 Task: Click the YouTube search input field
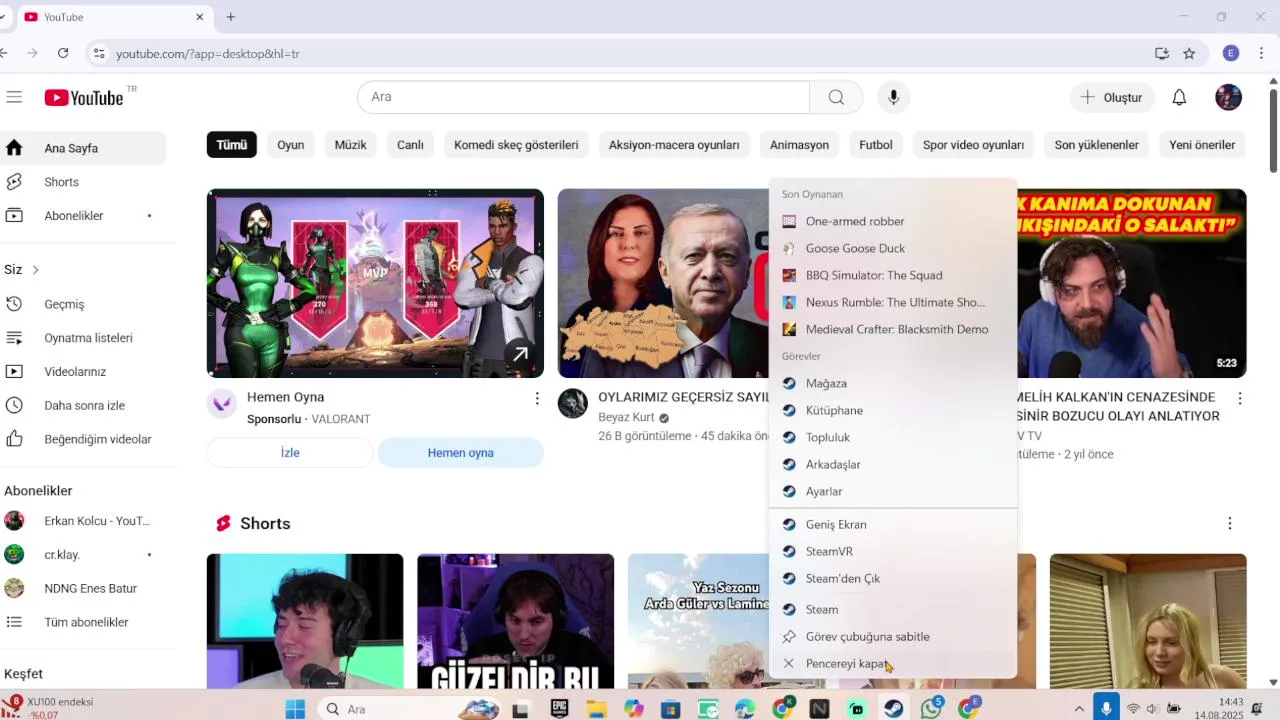pos(583,97)
